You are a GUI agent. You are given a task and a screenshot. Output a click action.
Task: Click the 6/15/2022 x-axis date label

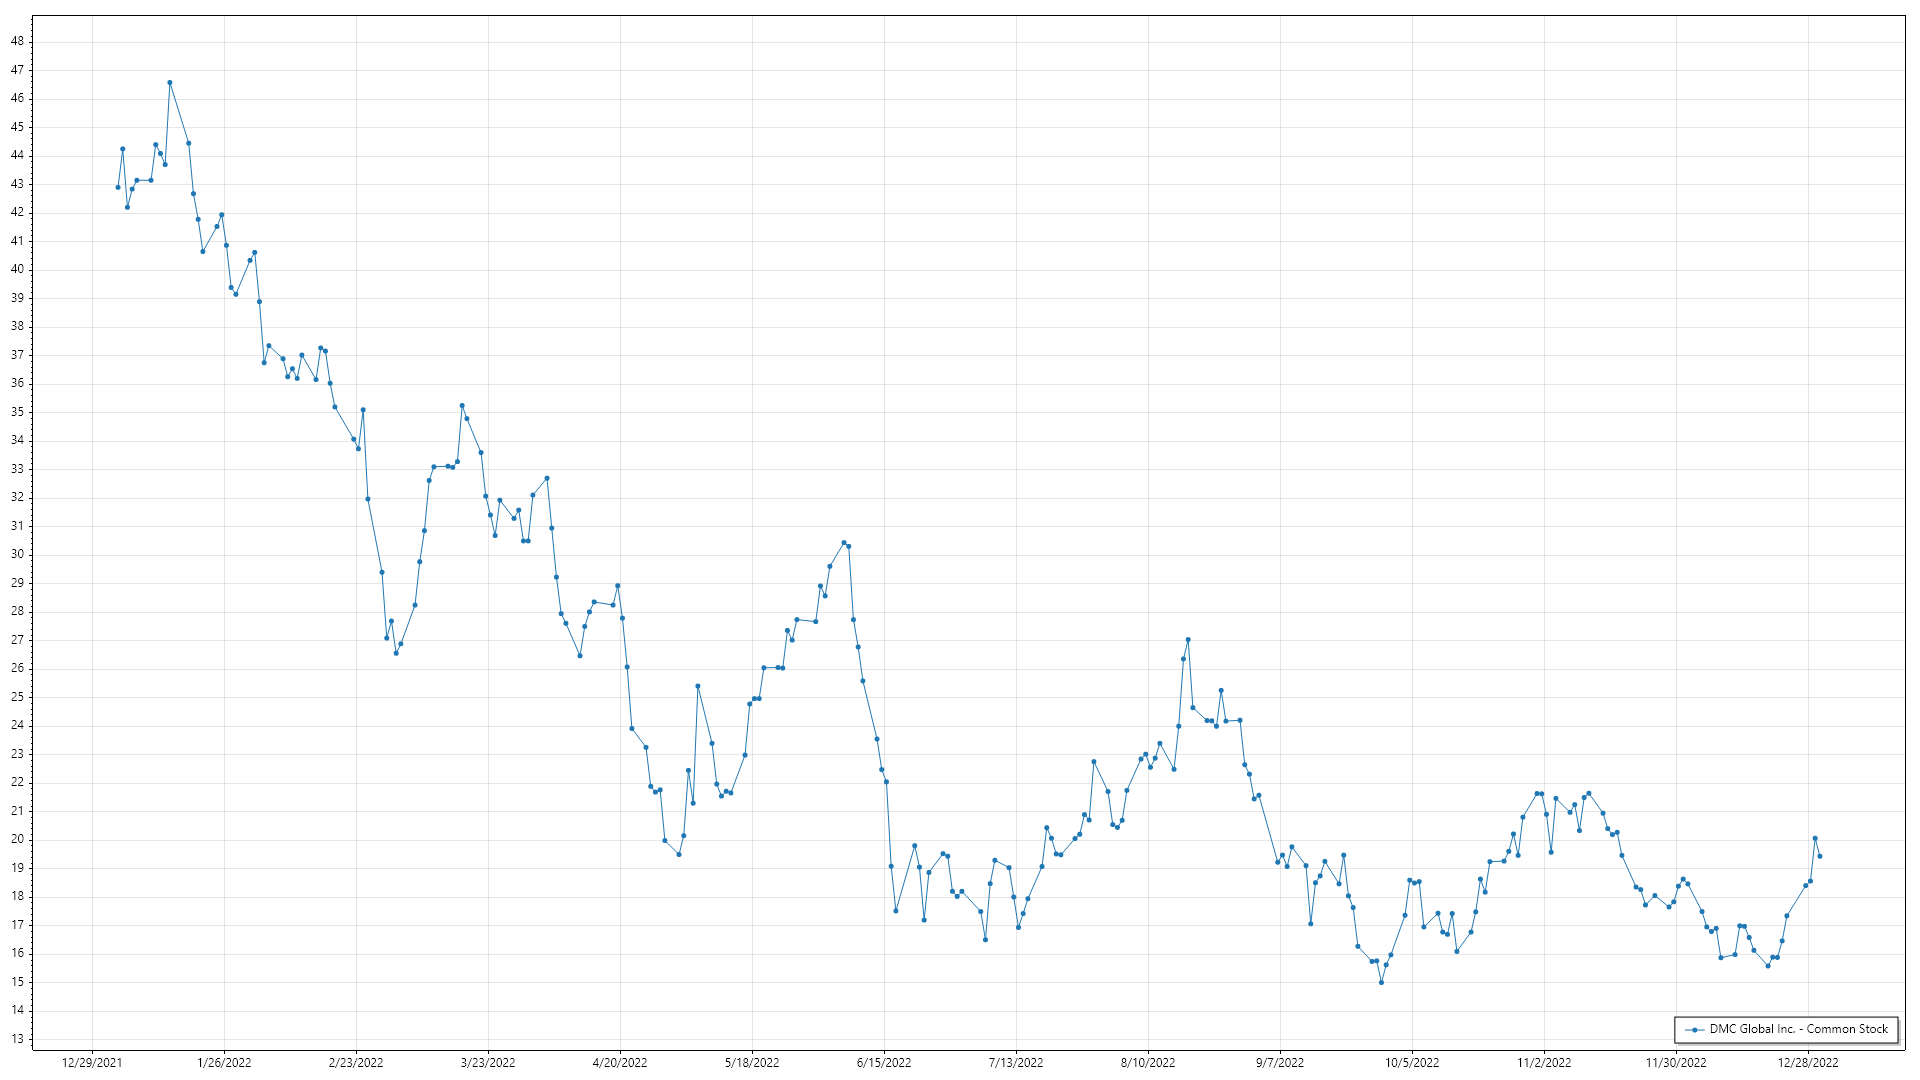click(x=884, y=1062)
